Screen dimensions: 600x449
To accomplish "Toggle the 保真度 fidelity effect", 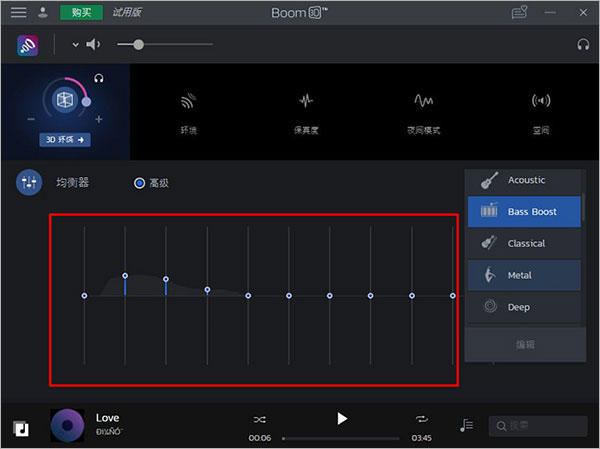I will tap(306, 113).
